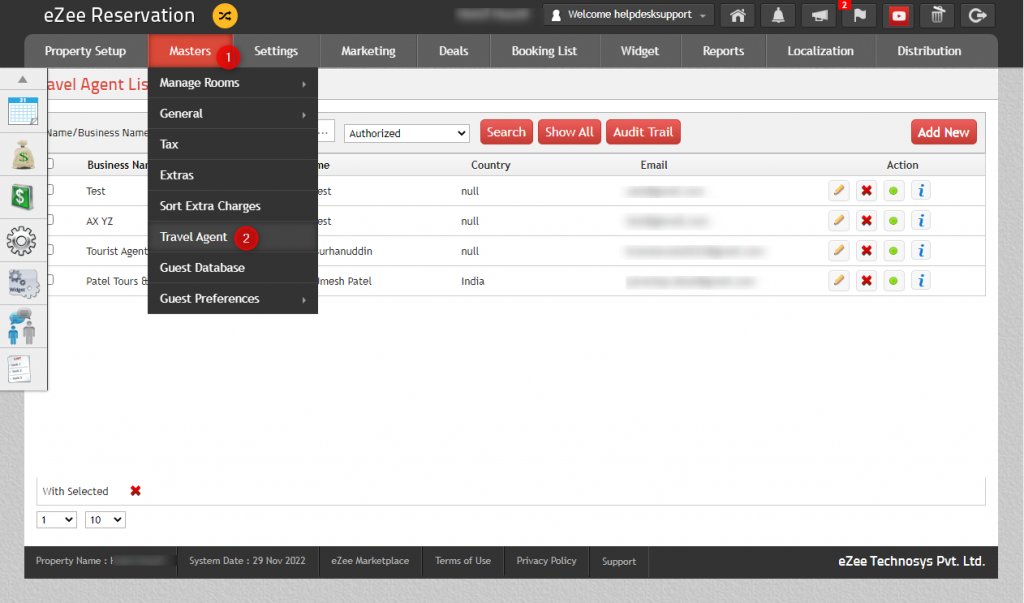Open the Authorized status dropdown
This screenshot has height=603, width=1024.
coord(406,133)
